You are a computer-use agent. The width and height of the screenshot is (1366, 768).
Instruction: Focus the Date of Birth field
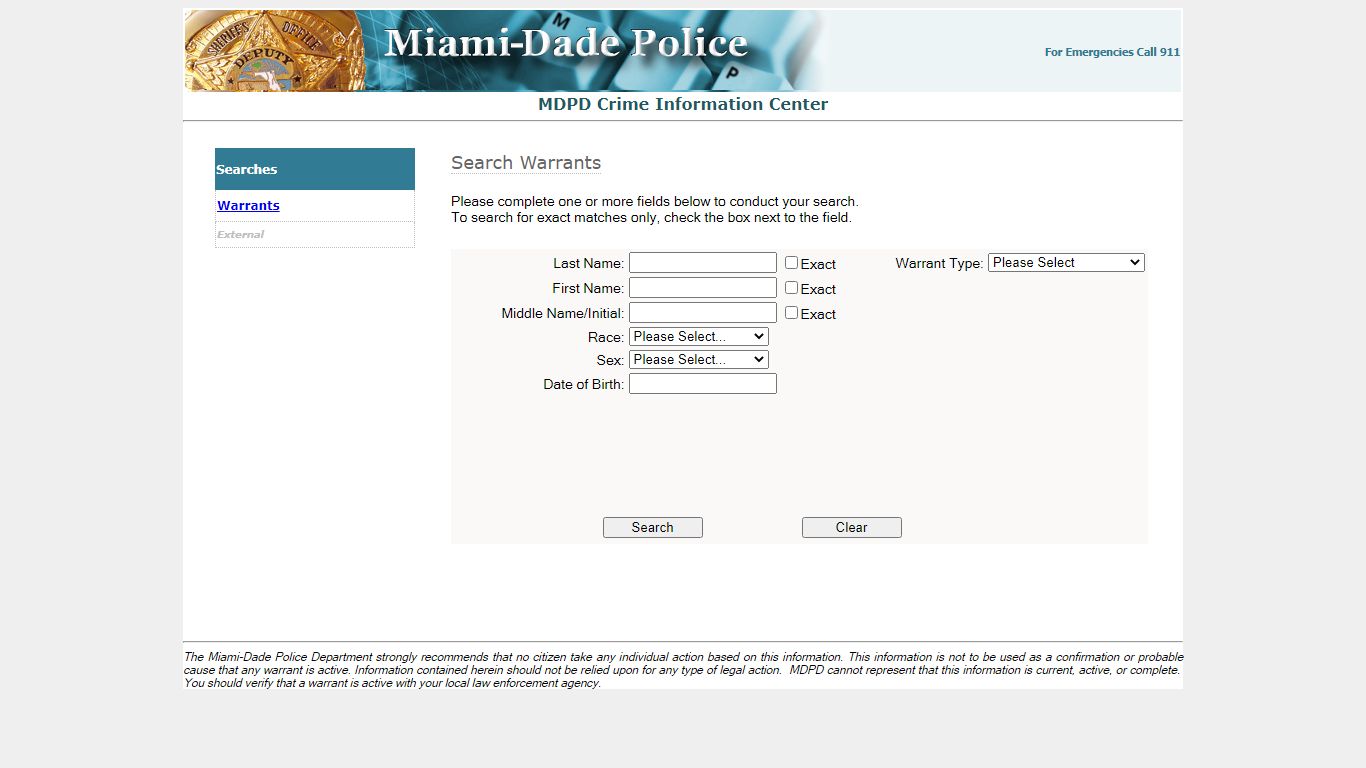tap(702, 384)
